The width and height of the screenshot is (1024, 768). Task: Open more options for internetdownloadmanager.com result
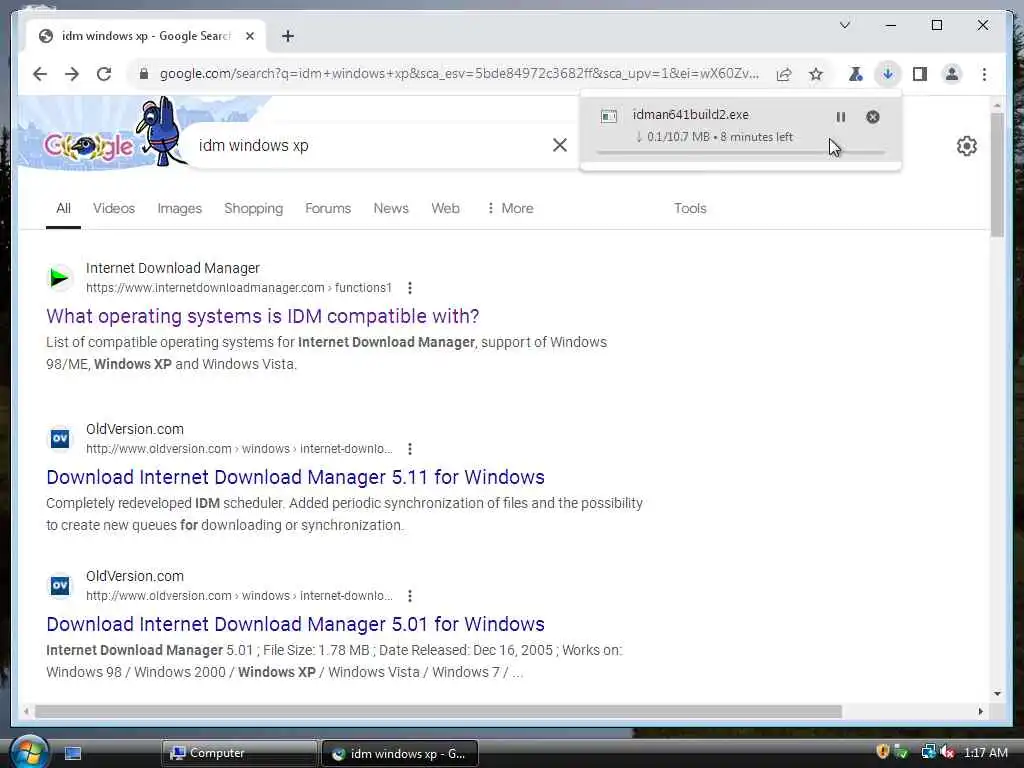[409, 288]
